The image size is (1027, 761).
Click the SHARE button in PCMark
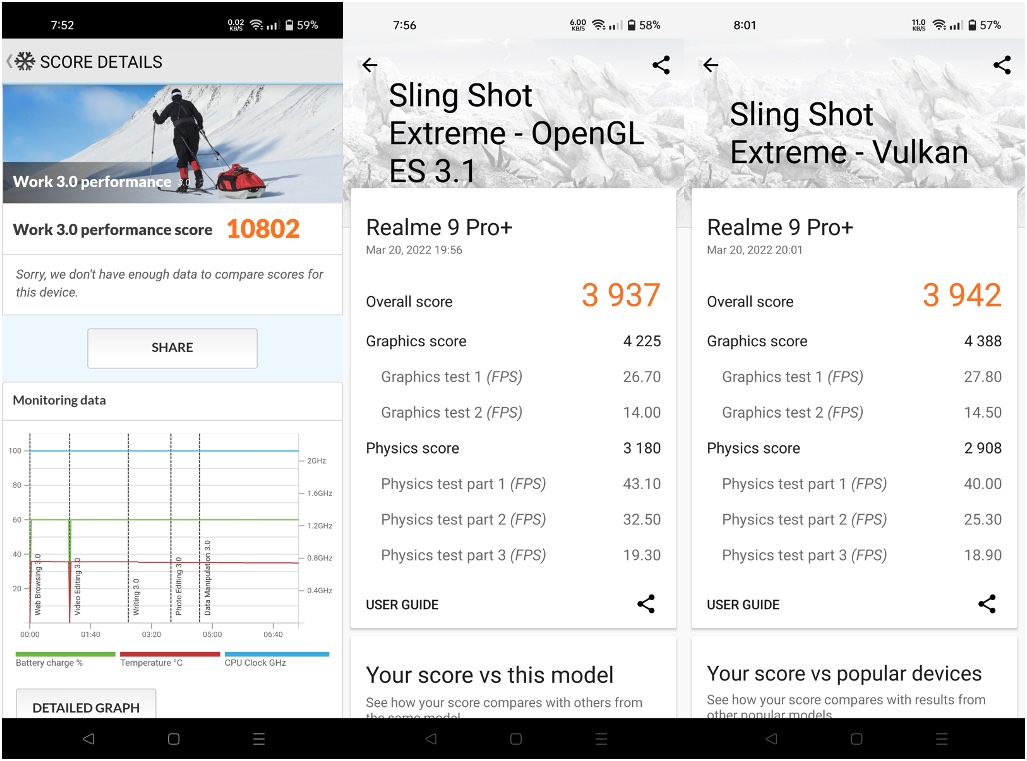172,348
